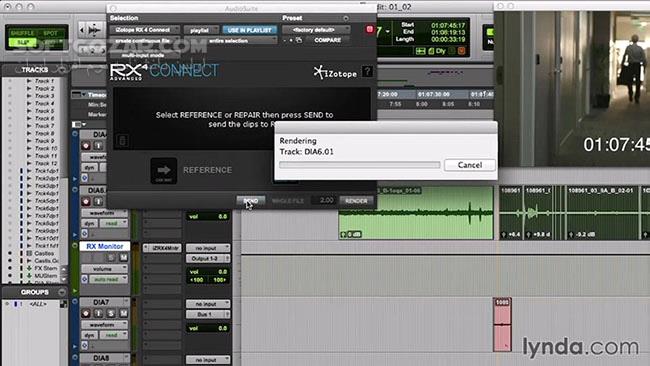The image size is (650, 366).
Task: Select the light green audio clip on DIA6
Action: [416, 213]
